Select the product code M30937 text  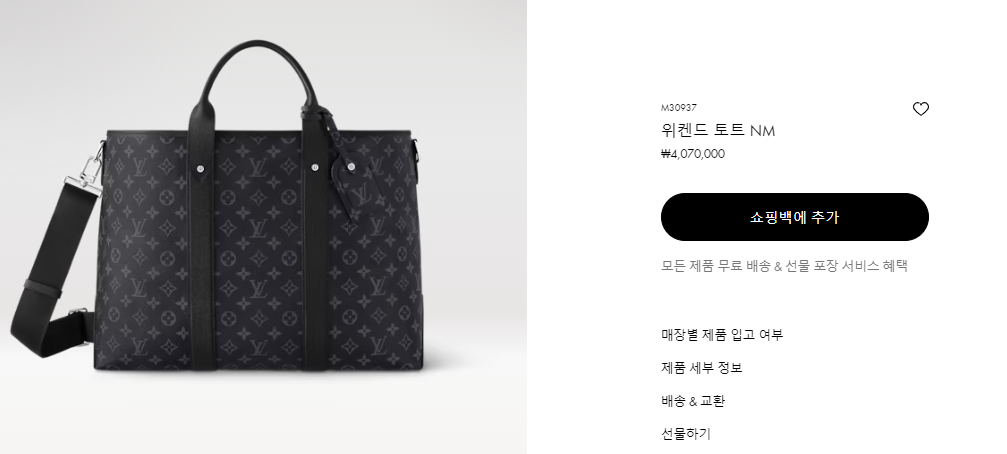678,108
